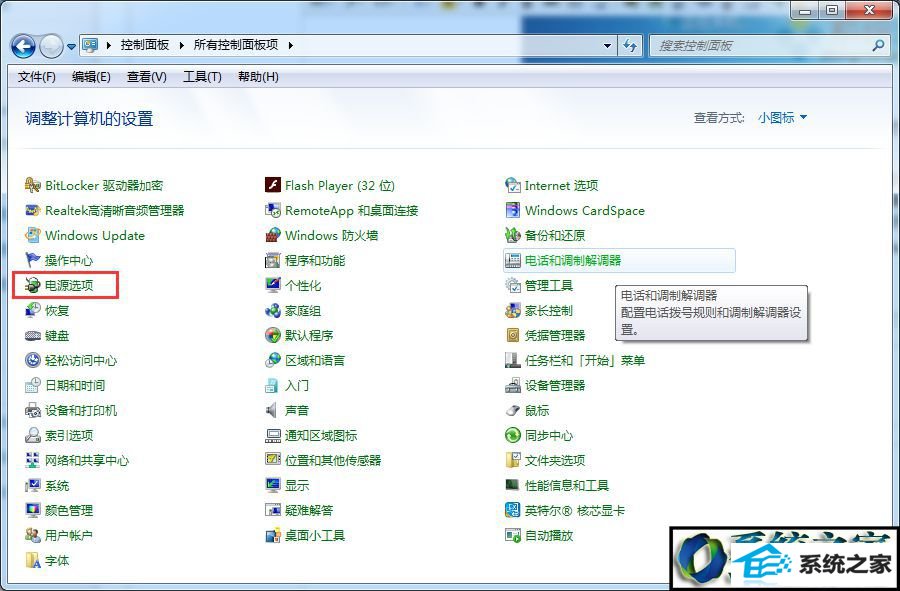Click the Windows Update icon

33,235
